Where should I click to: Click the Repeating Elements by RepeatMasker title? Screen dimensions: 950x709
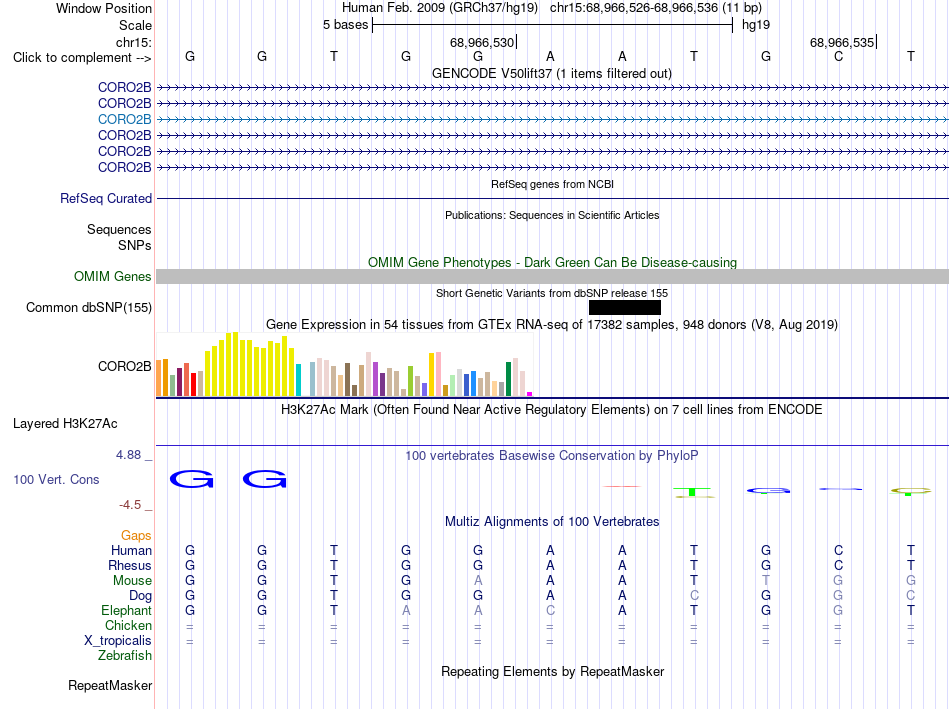pos(552,671)
